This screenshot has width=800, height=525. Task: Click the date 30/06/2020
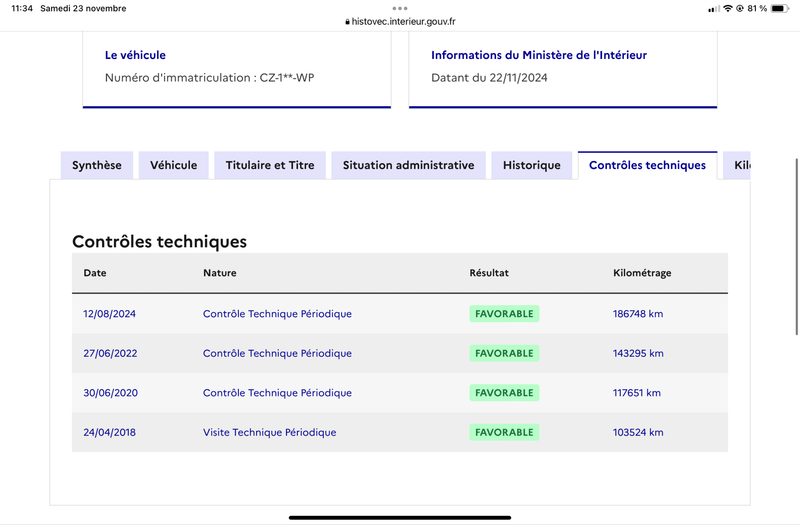point(111,393)
